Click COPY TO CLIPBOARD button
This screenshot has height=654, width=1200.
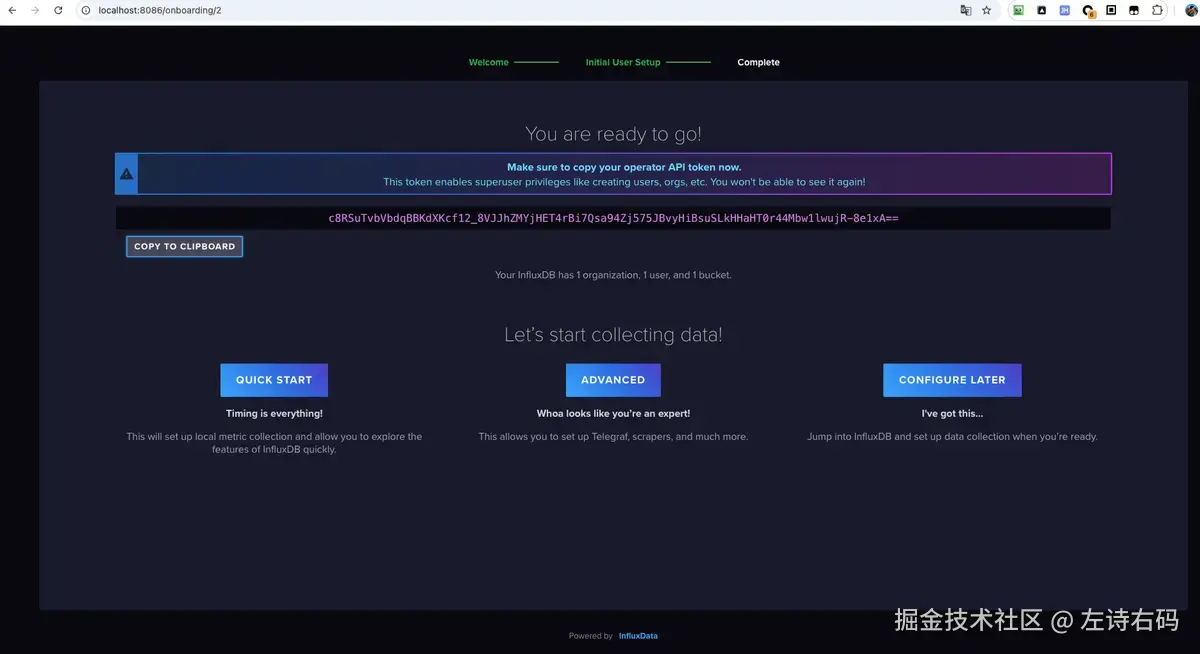click(x=184, y=246)
